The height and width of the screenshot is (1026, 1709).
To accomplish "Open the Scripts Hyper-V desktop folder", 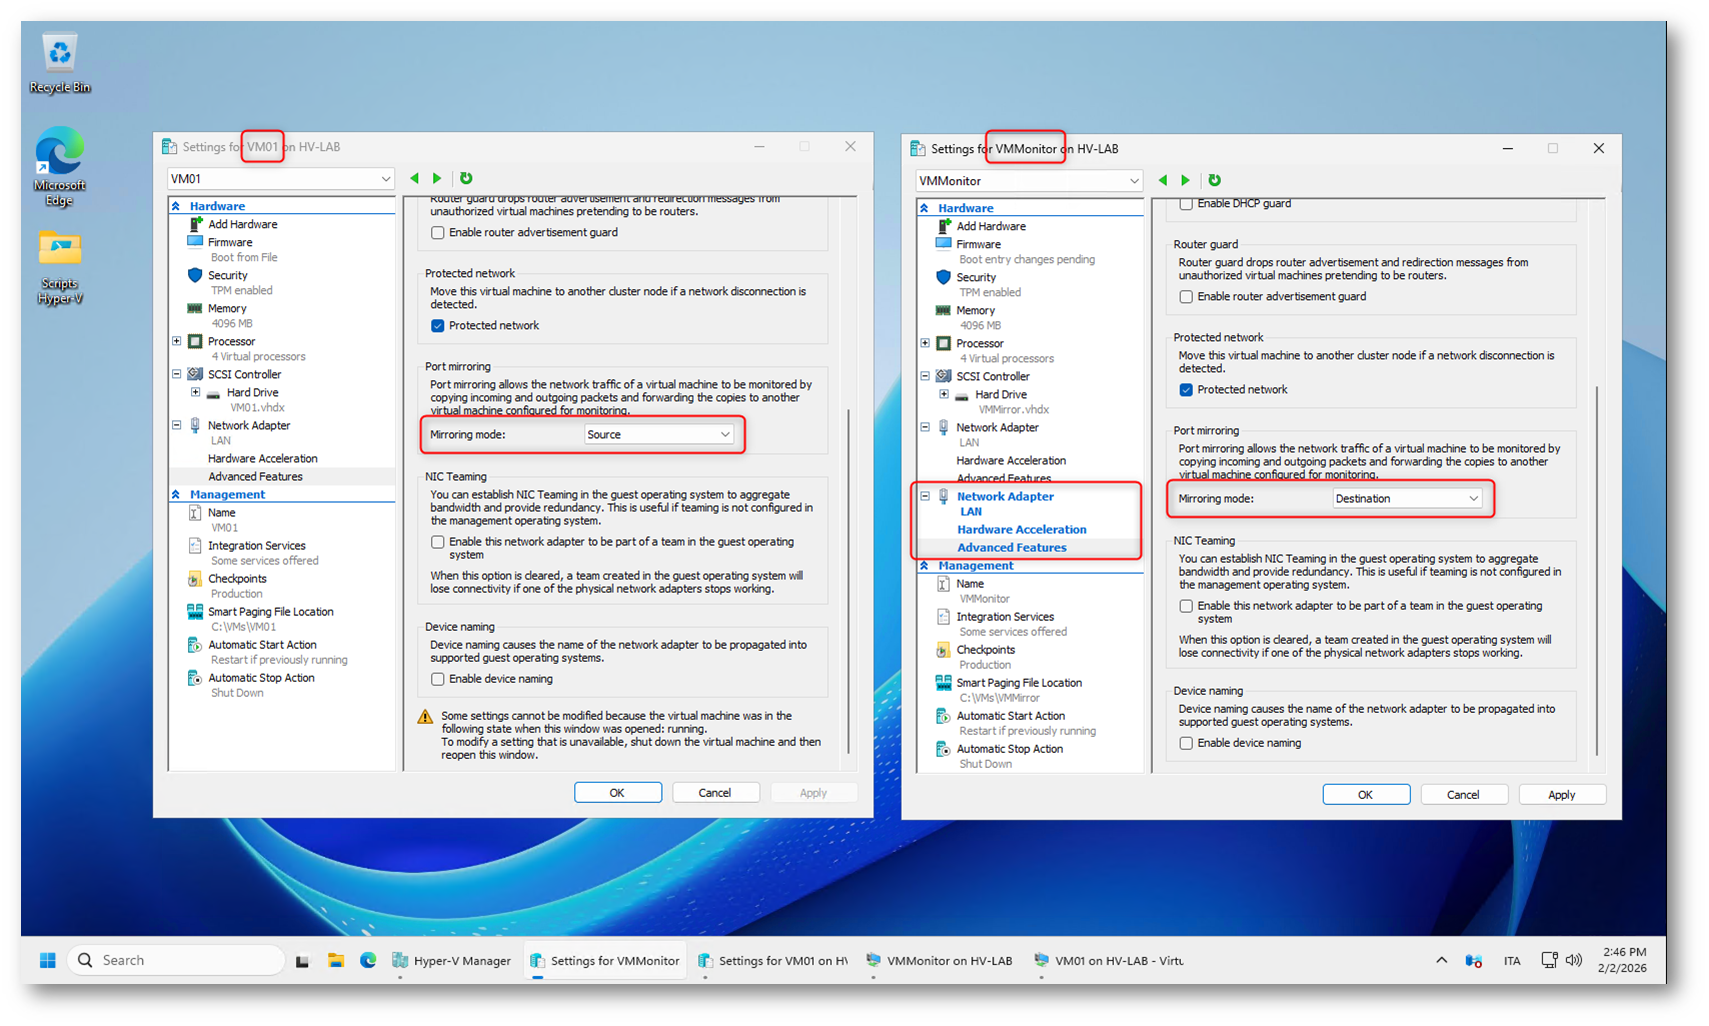I will [x=60, y=268].
